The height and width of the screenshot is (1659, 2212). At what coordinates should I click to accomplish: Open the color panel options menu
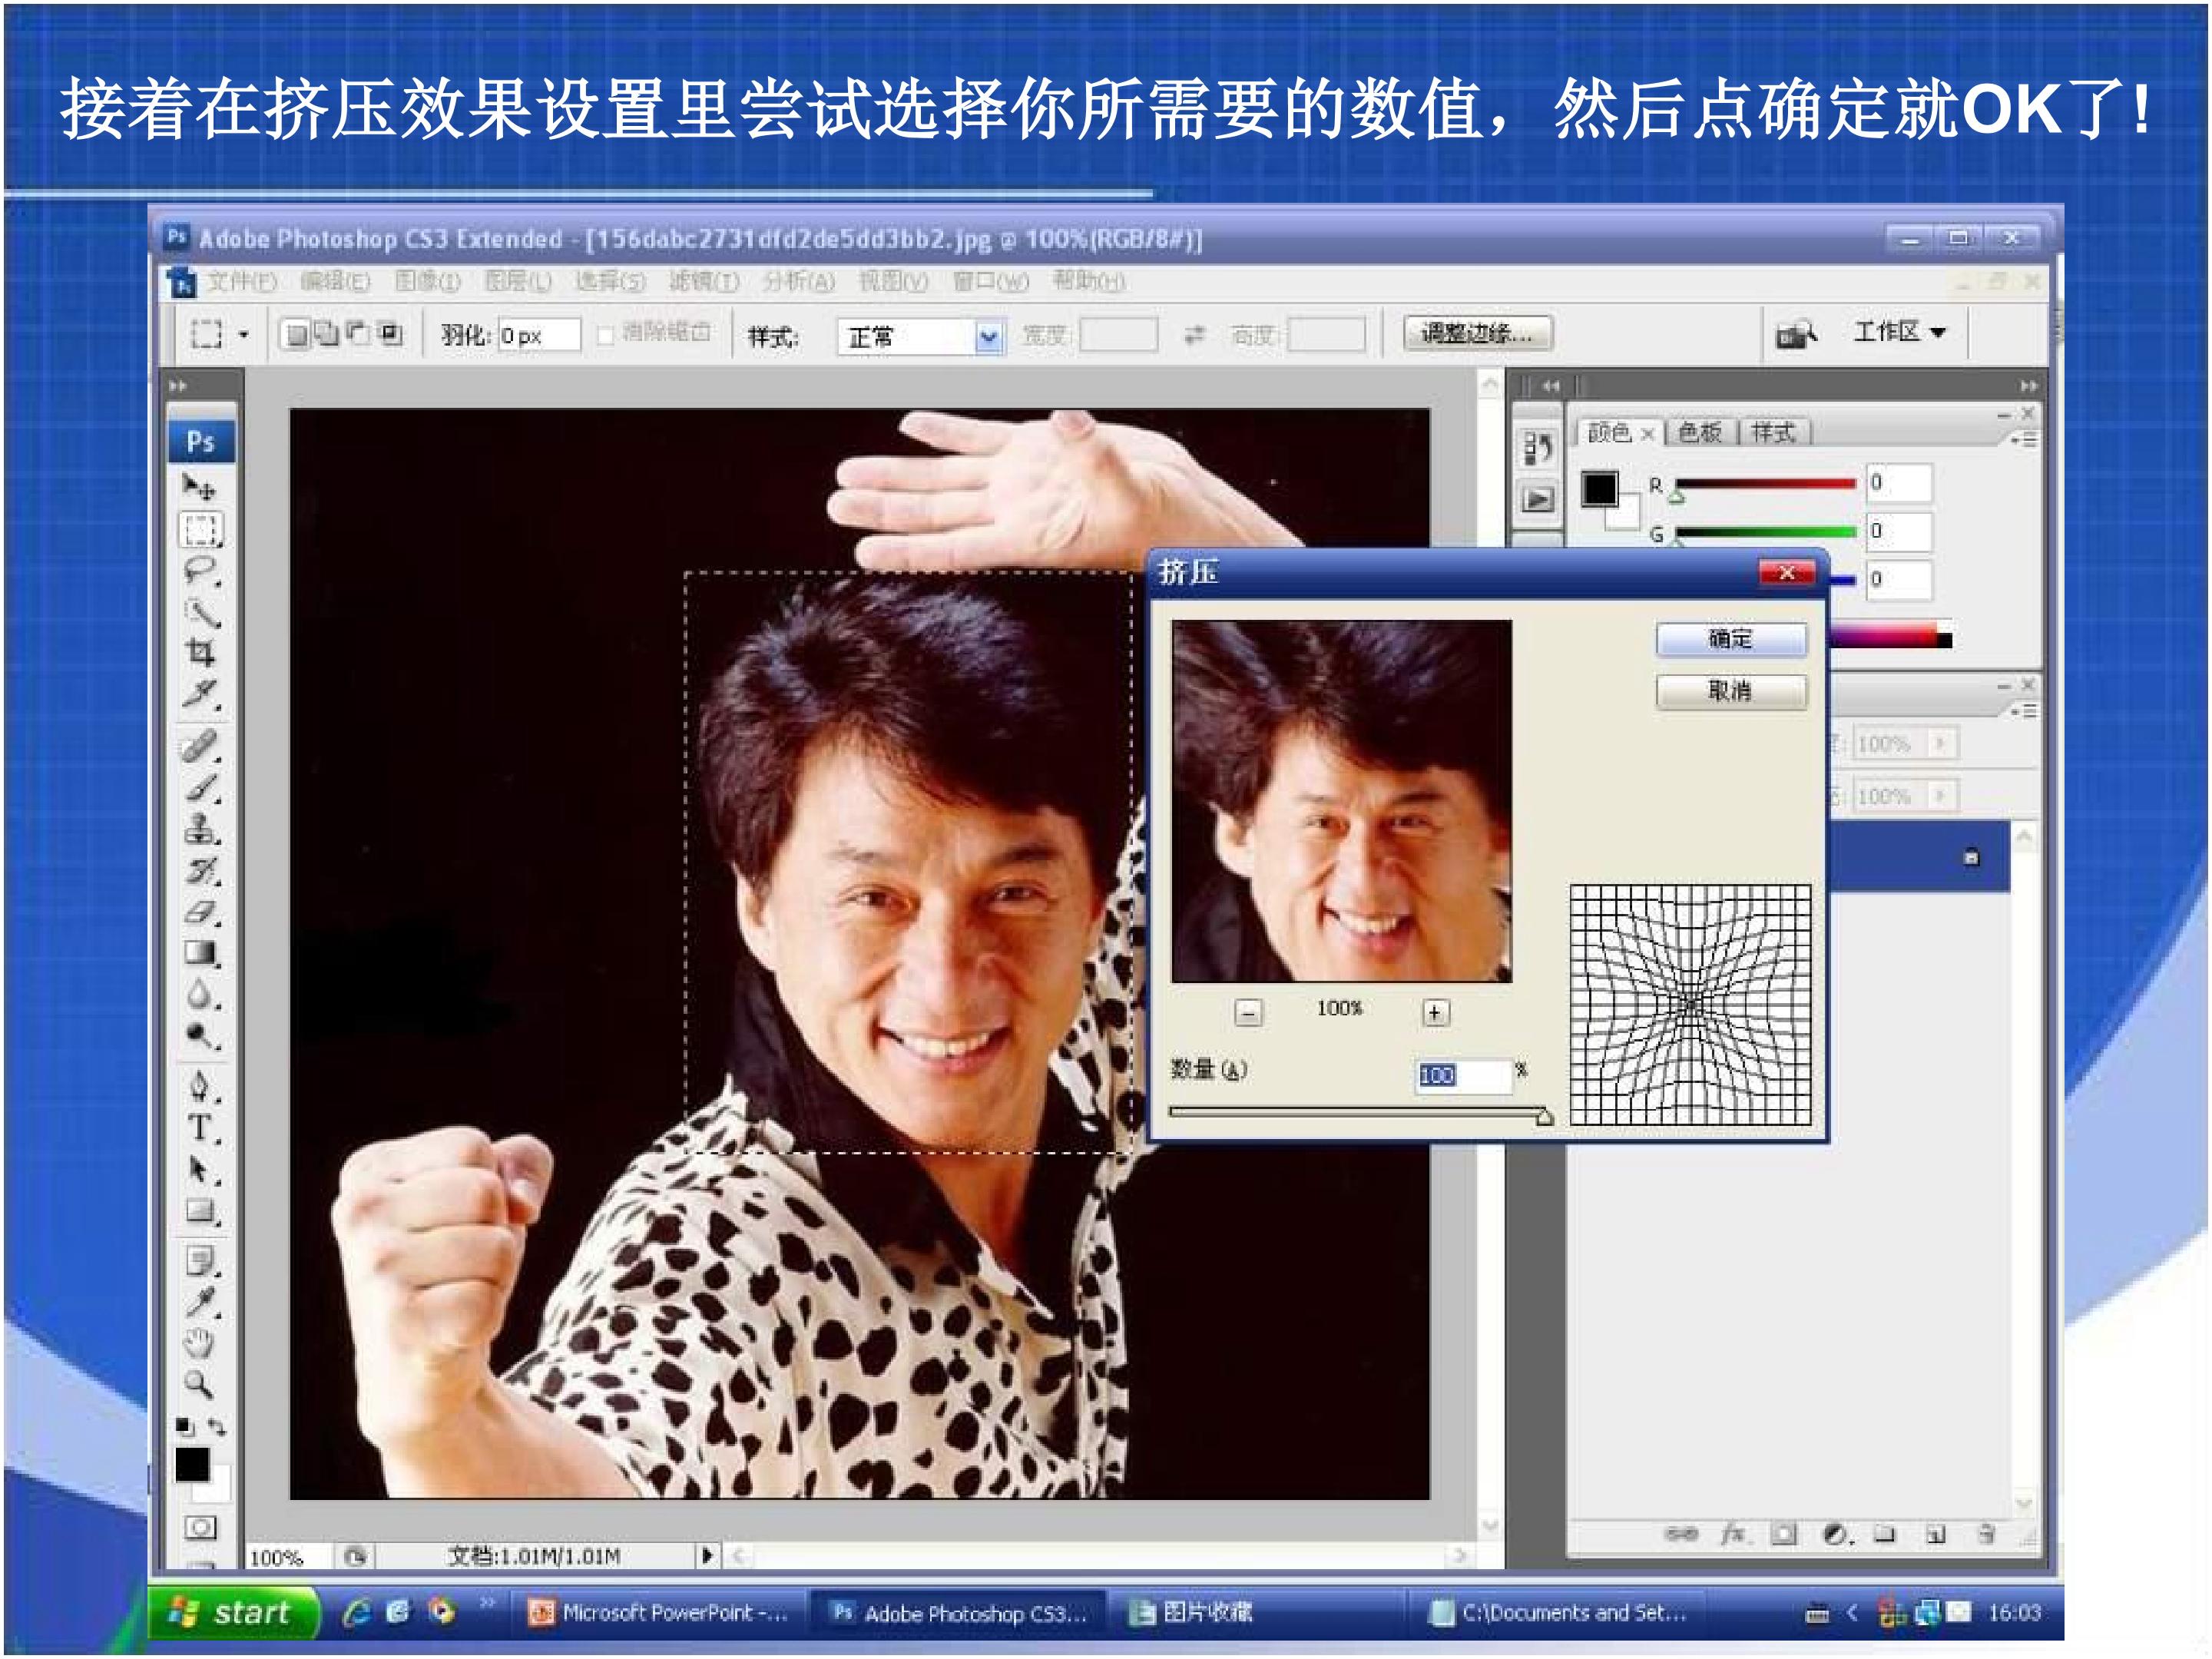(2023, 439)
